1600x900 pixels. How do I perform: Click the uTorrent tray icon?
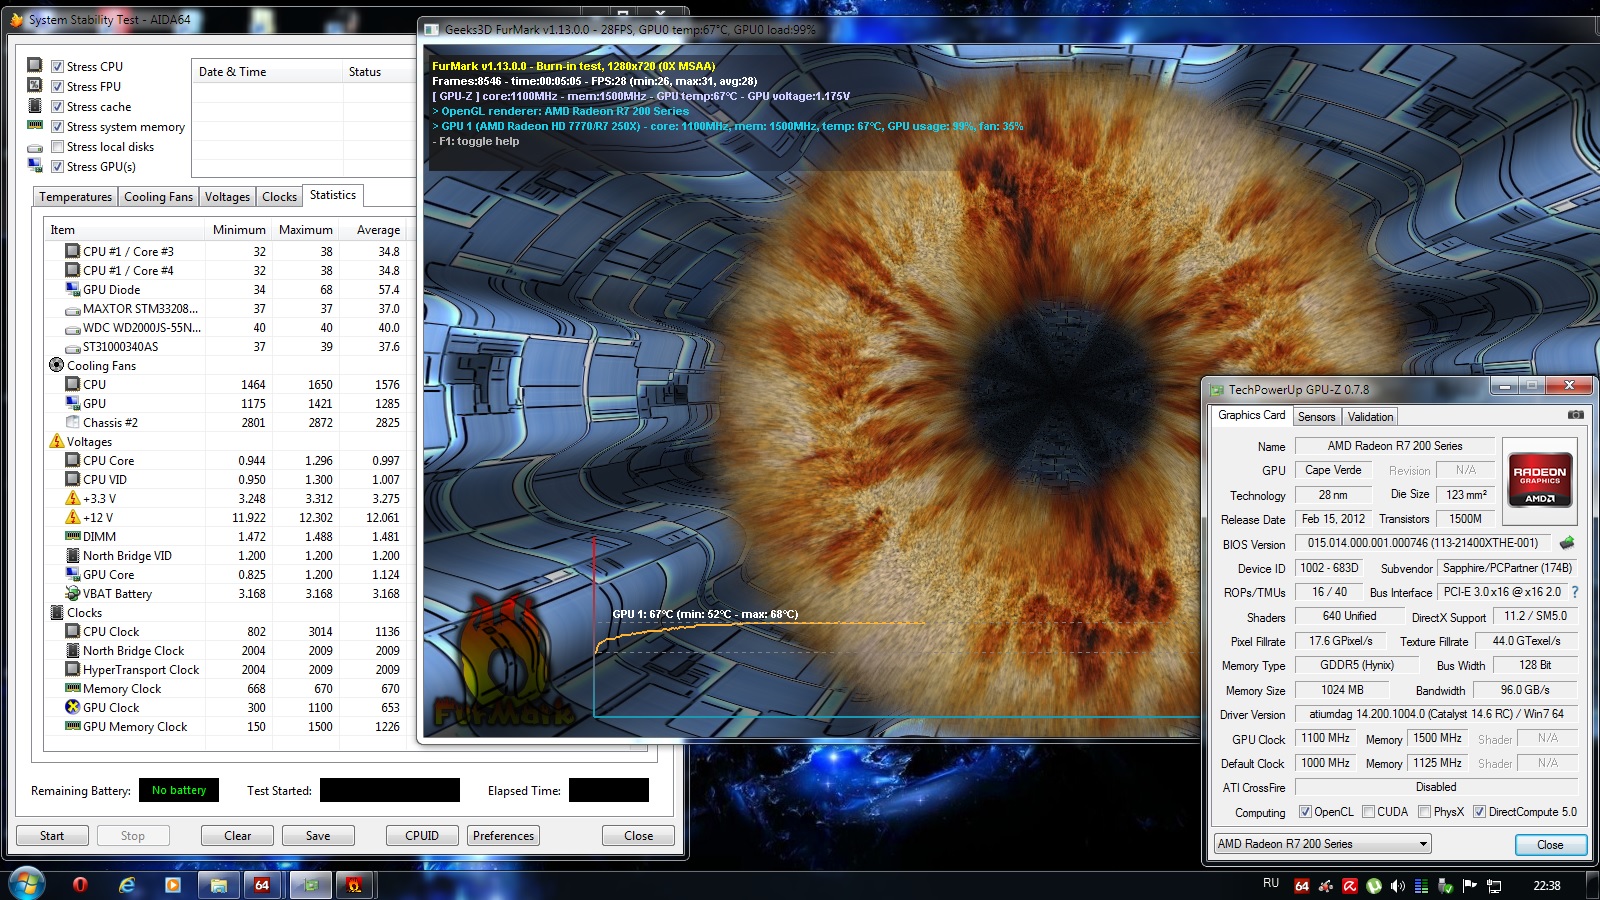[x=1374, y=886]
